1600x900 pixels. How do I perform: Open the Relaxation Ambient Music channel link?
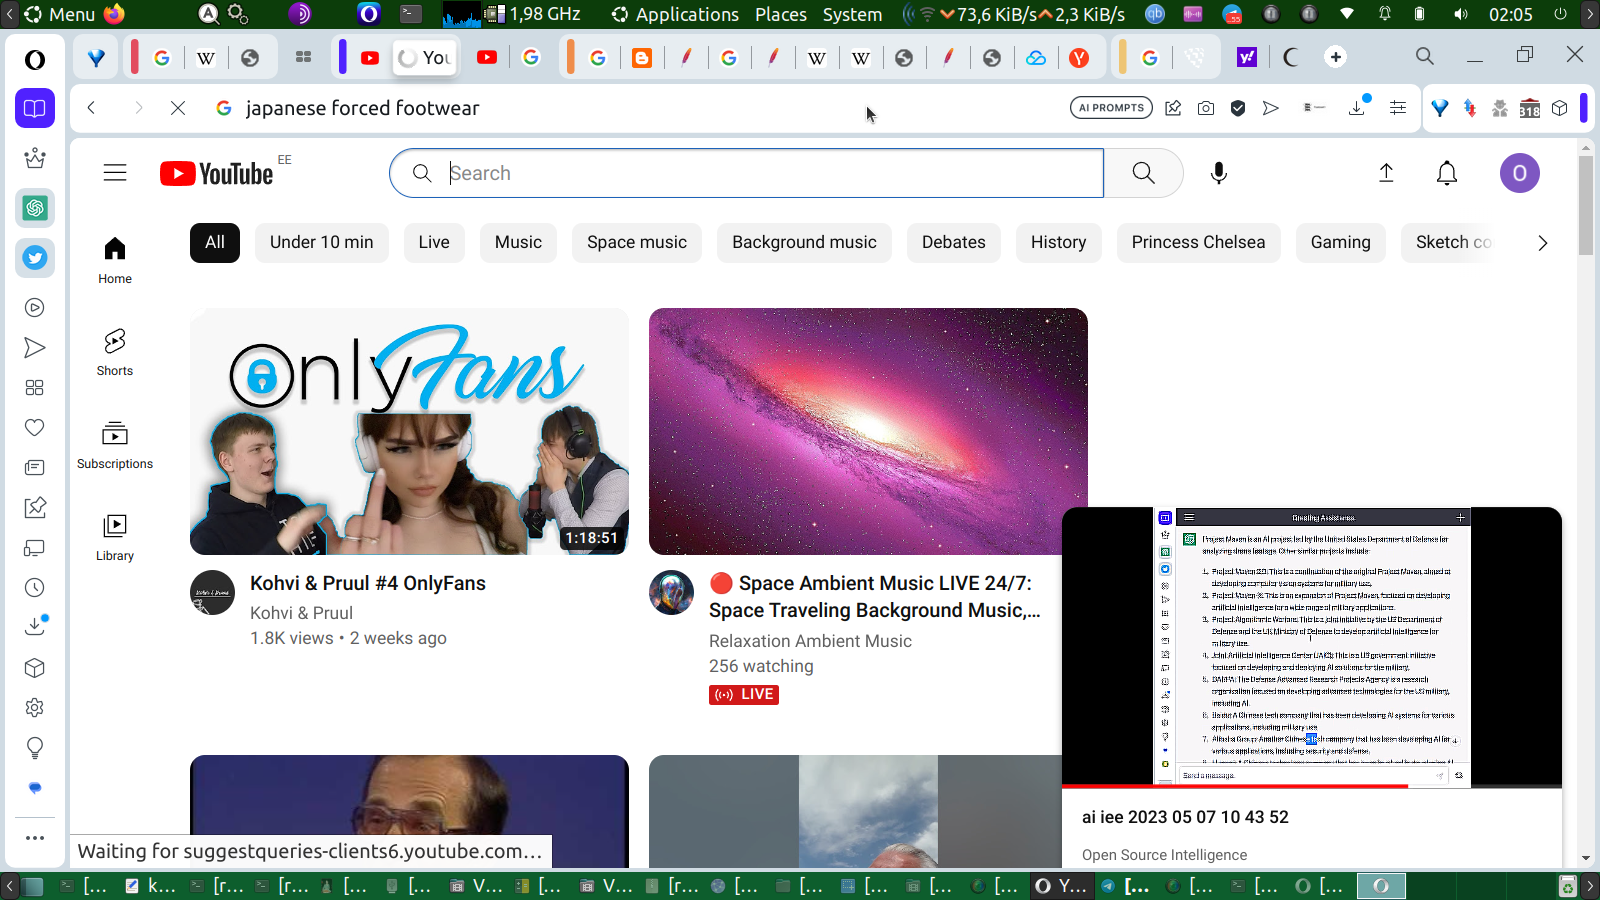click(810, 641)
